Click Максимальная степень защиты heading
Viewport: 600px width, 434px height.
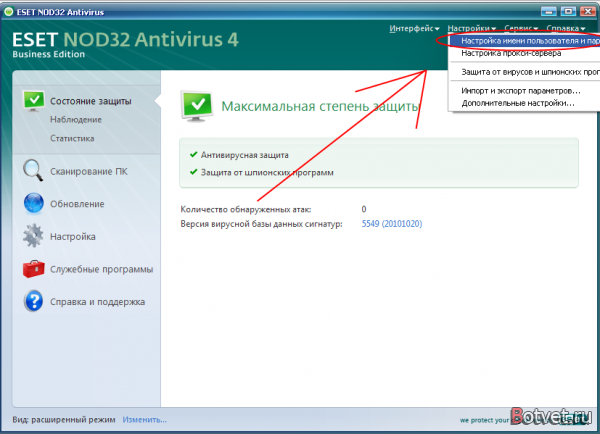point(320,106)
